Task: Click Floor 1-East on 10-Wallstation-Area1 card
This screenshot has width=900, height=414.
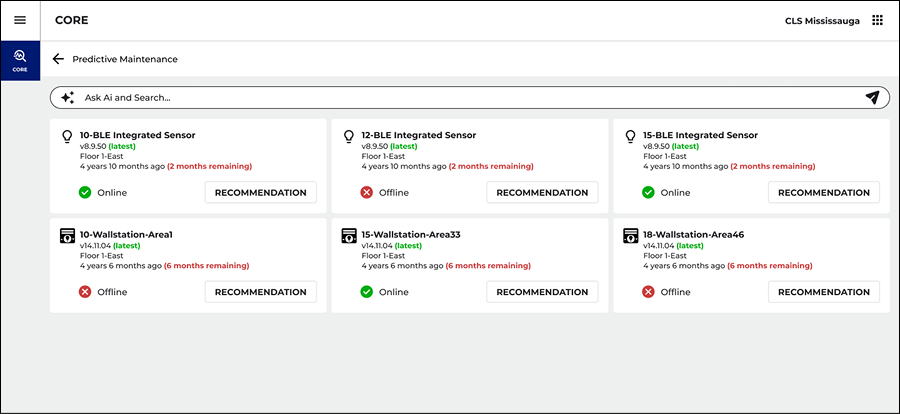Action: 102,256
